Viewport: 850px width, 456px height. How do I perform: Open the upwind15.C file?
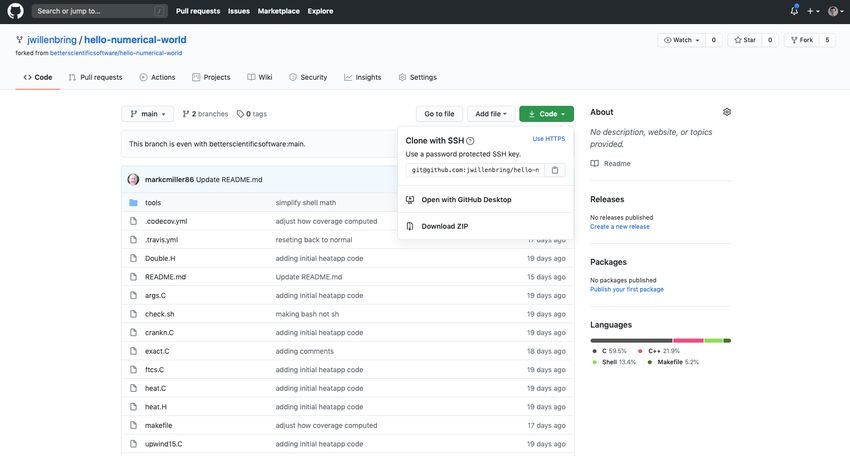pyautogui.click(x=164, y=444)
